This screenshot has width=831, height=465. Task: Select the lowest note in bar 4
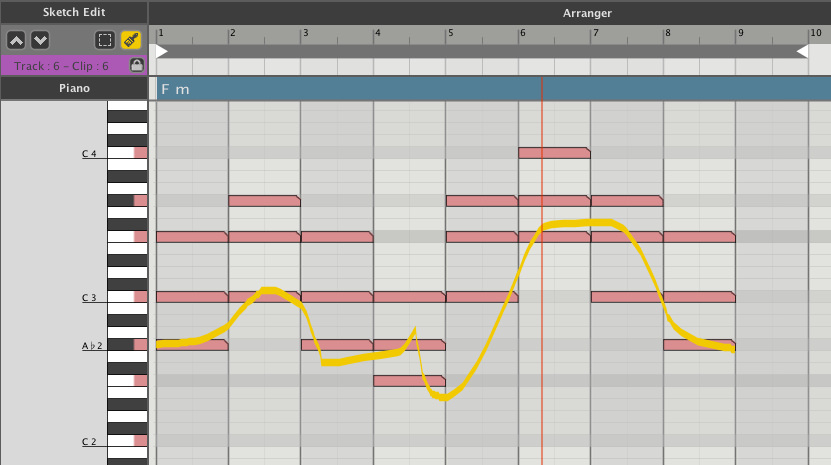409,380
